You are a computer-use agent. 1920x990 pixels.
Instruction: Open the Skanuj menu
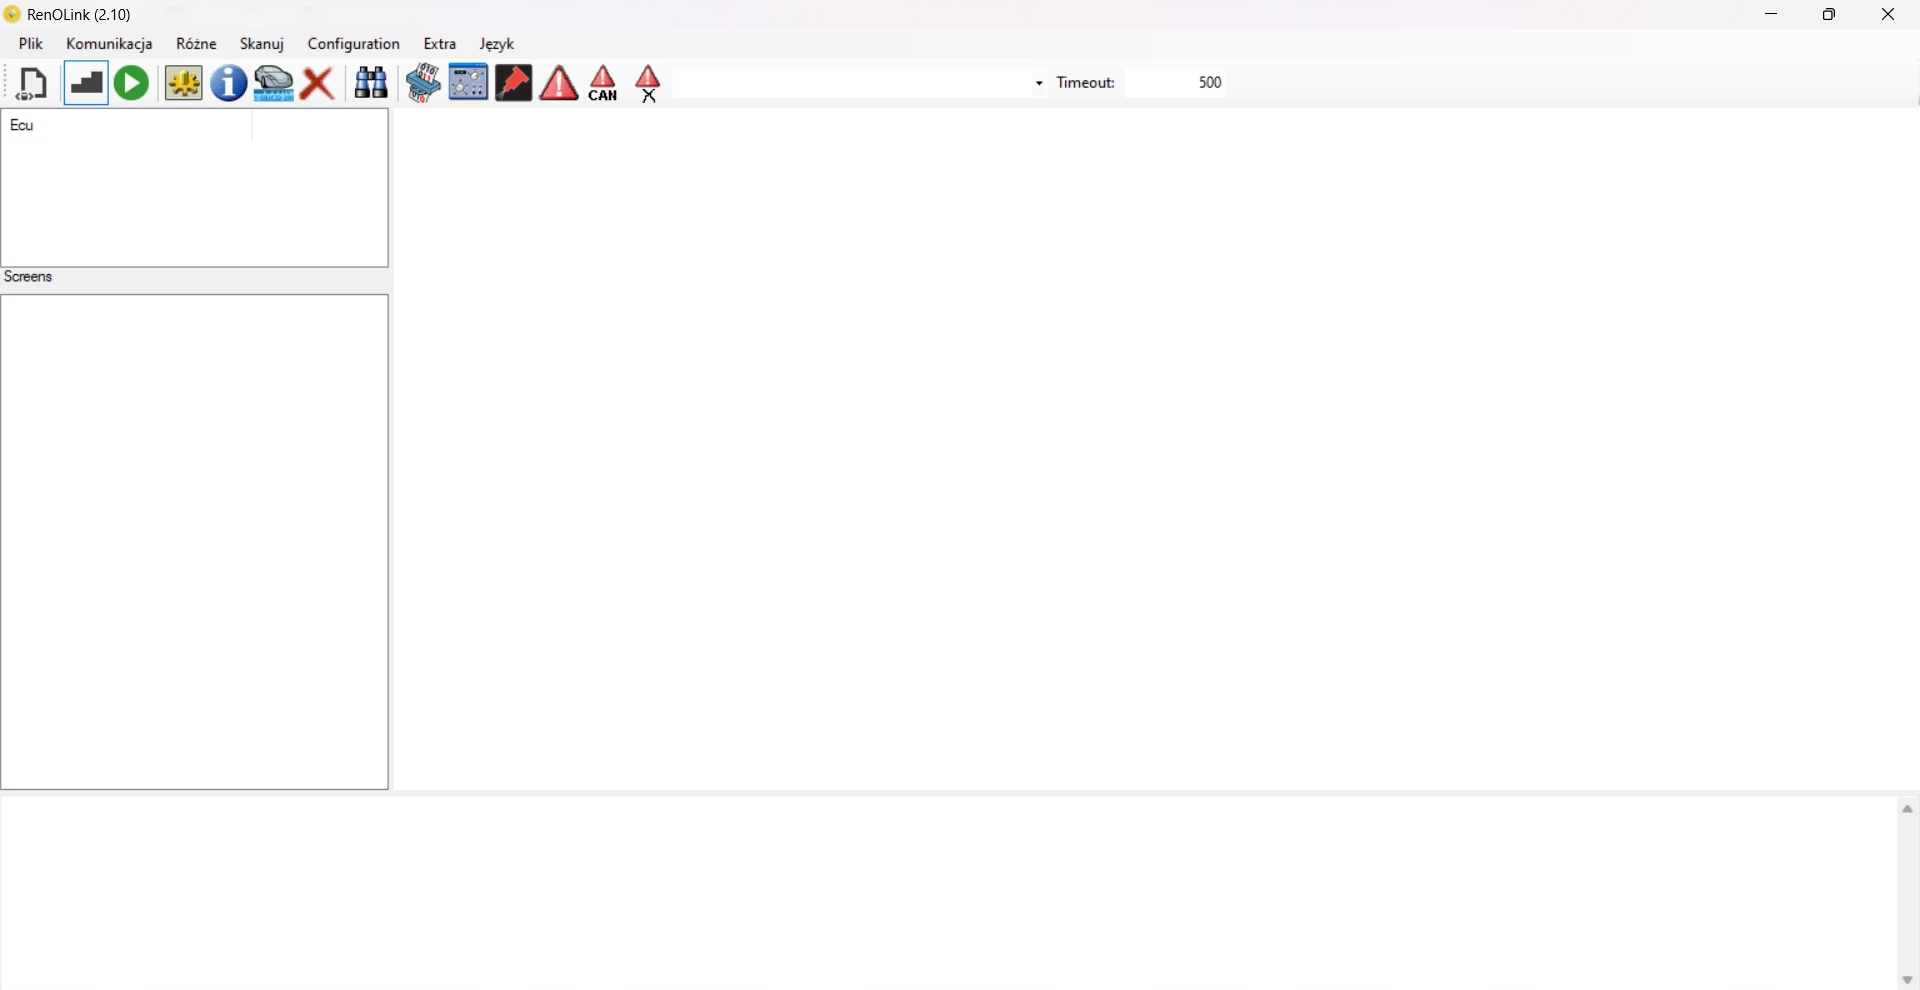(x=262, y=44)
